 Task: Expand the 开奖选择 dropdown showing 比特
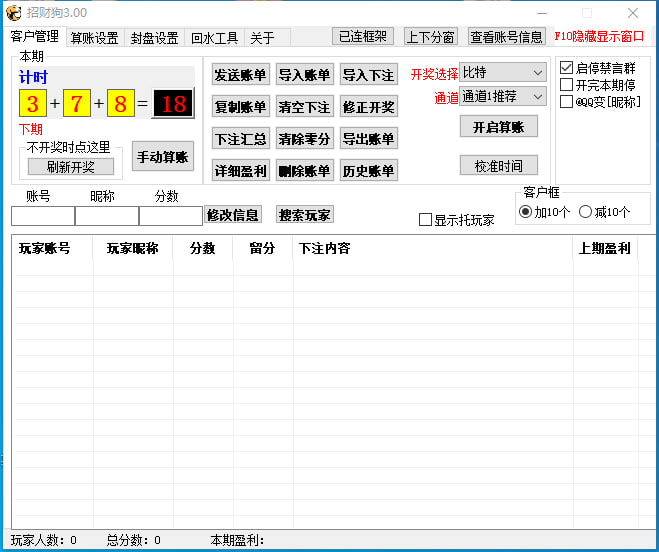503,73
